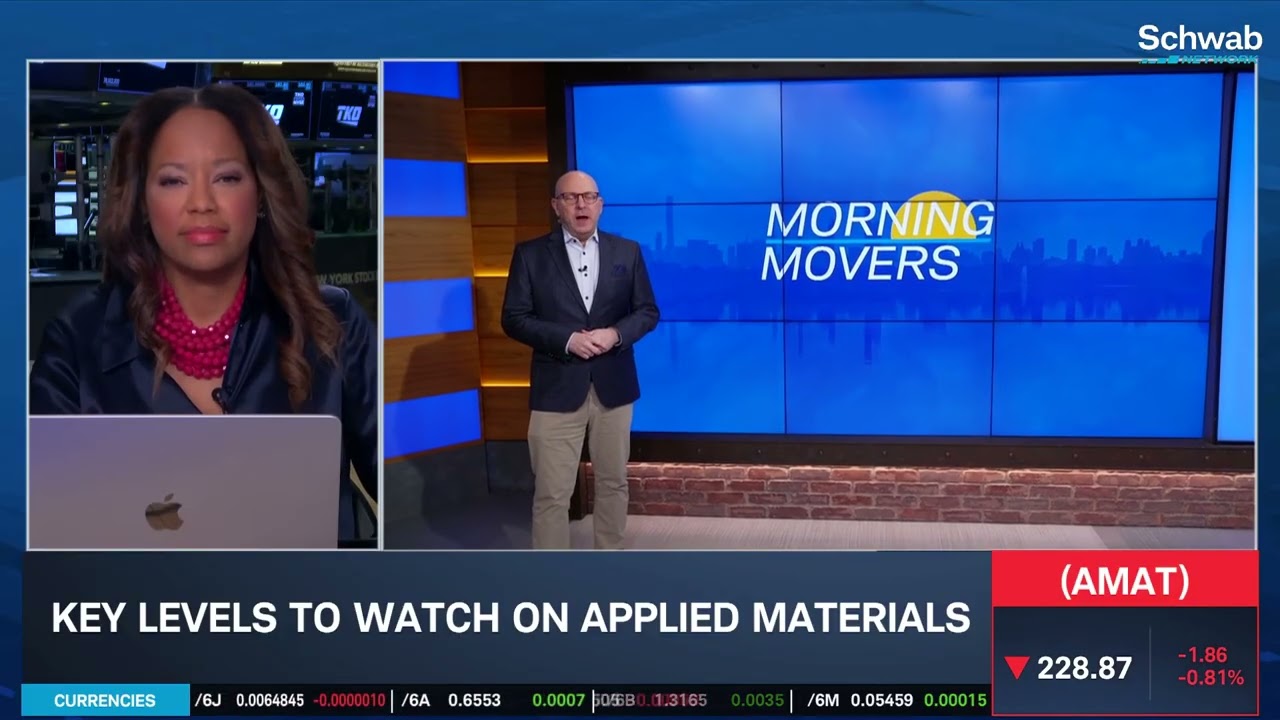Click the /6M price 0.05459

click(882, 700)
